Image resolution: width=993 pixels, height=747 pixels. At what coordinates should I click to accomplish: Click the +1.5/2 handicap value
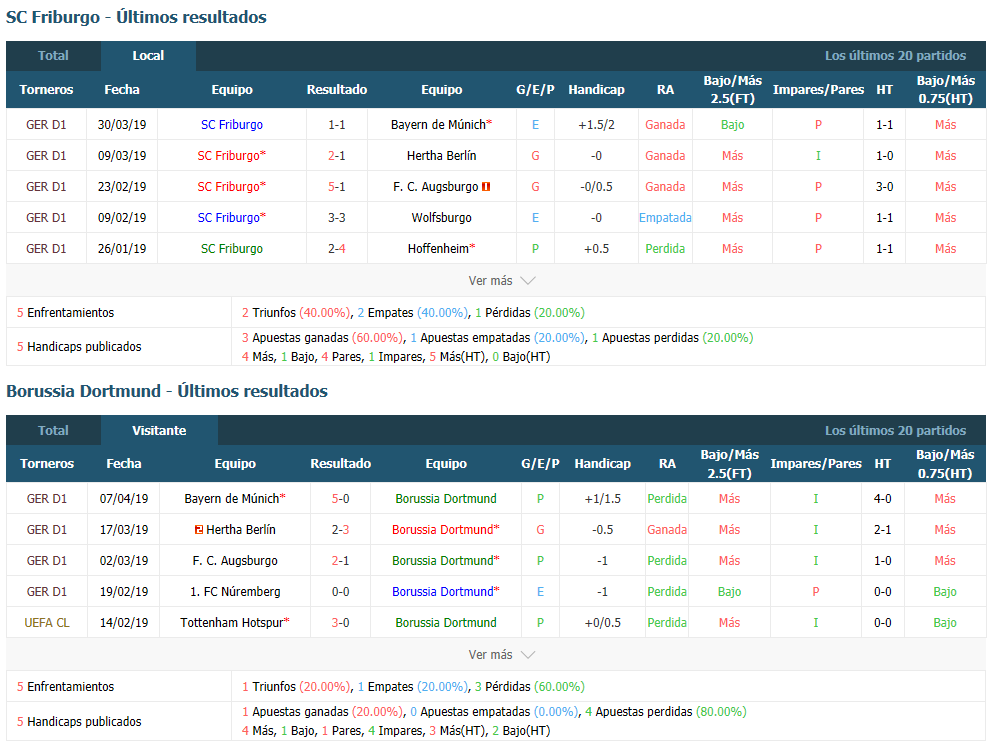[597, 125]
